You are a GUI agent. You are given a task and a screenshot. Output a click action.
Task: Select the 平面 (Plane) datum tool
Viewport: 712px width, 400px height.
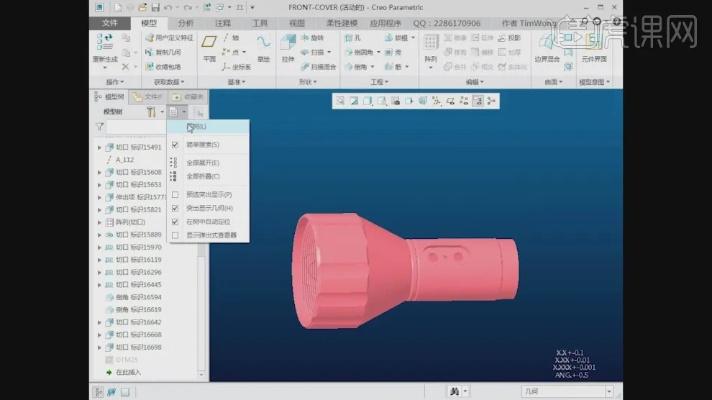(x=210, y=45)
